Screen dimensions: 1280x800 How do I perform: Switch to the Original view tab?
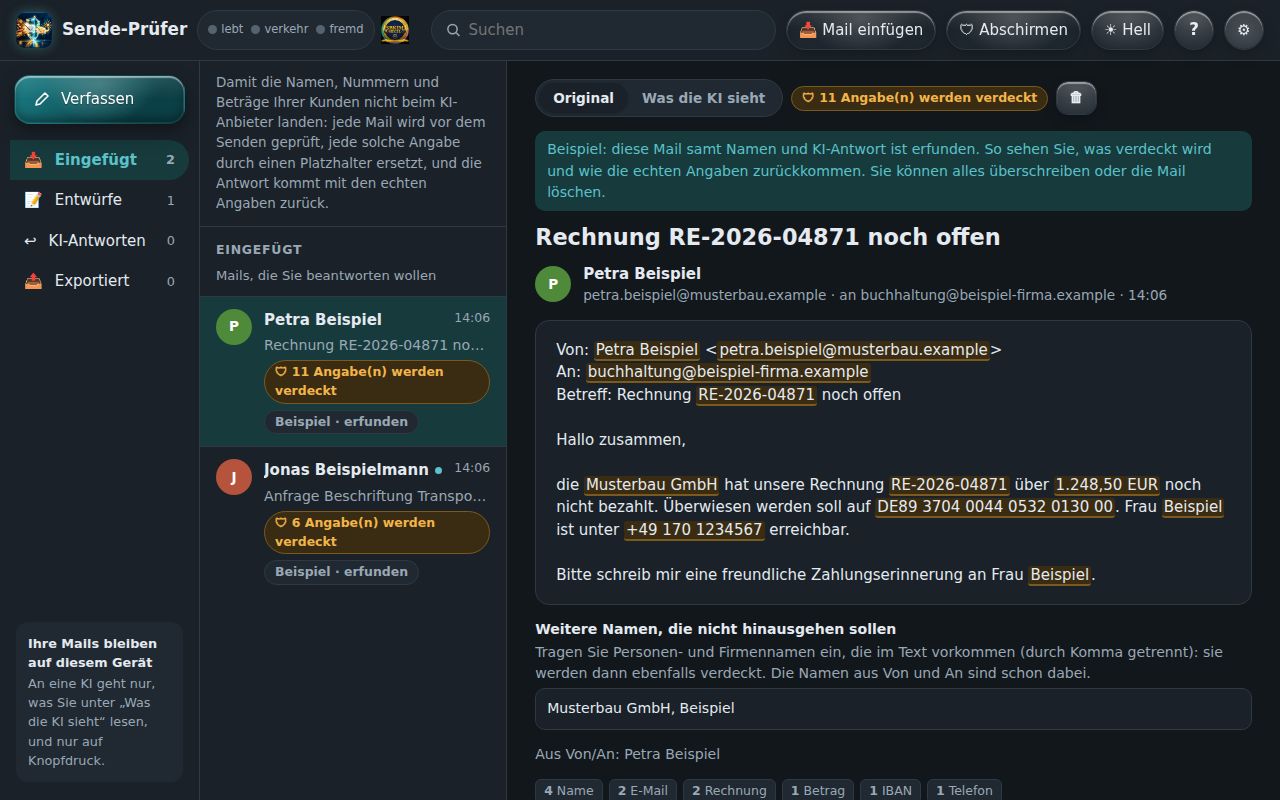tap(583, 98)
